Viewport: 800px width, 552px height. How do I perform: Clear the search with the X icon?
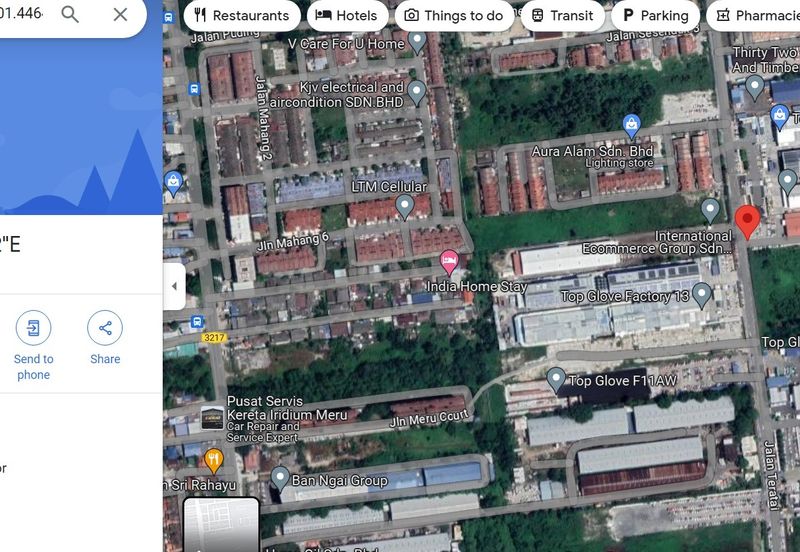120,14
